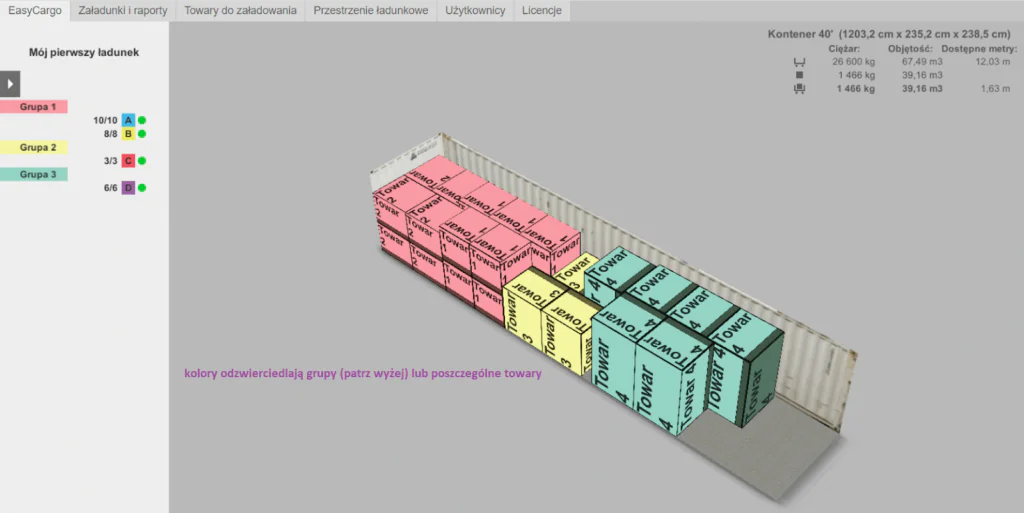Screen dimensions: 1024x513
Task: Switch to Załadunki i raporty tab
Action: coord(123,10)
